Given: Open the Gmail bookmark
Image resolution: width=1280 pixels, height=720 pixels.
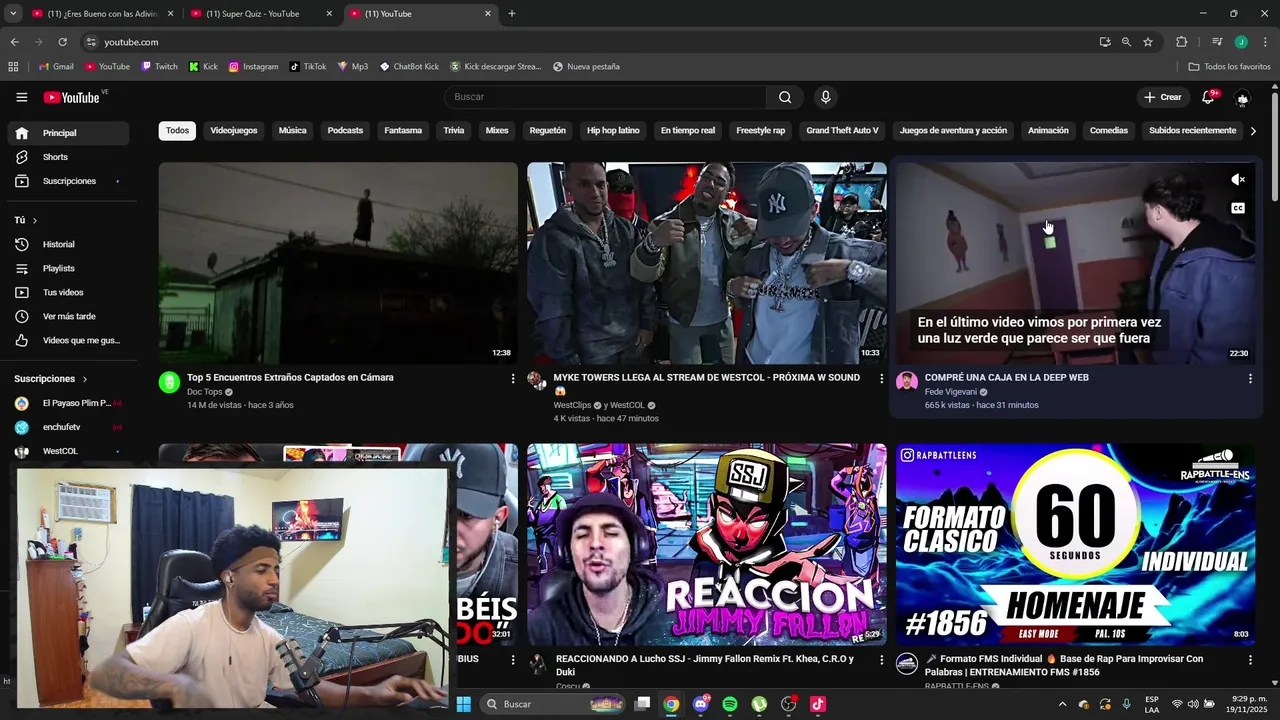Looking at the screenshot, I should [x=56, y=67].
